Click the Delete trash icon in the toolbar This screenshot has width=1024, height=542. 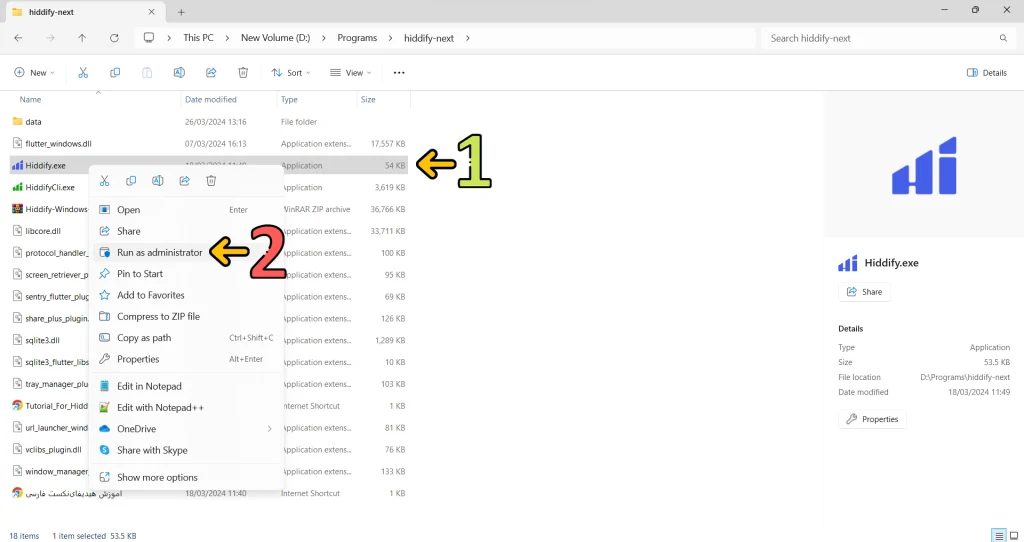tap(243, 72)
